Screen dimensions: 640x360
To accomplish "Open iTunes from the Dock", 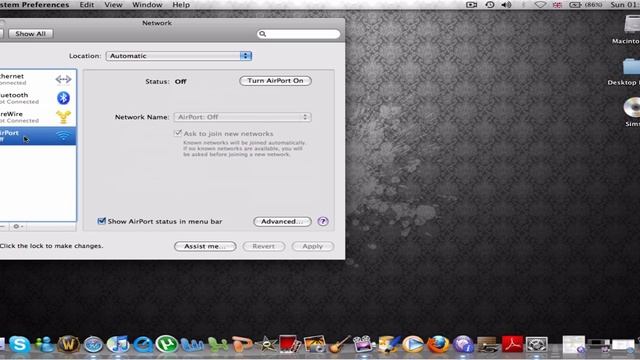I will 118,344.
